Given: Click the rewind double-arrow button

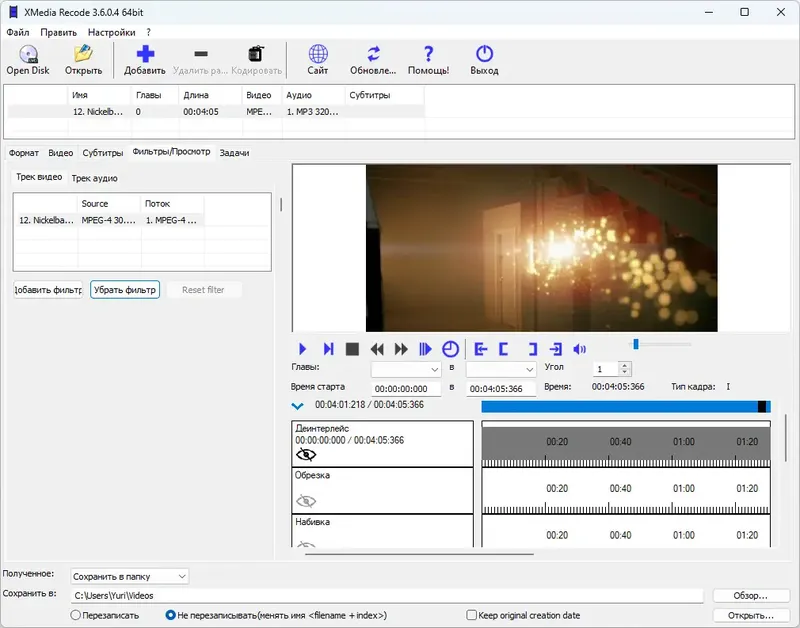Looking at the screenshot, I should [x=377, y=349].
